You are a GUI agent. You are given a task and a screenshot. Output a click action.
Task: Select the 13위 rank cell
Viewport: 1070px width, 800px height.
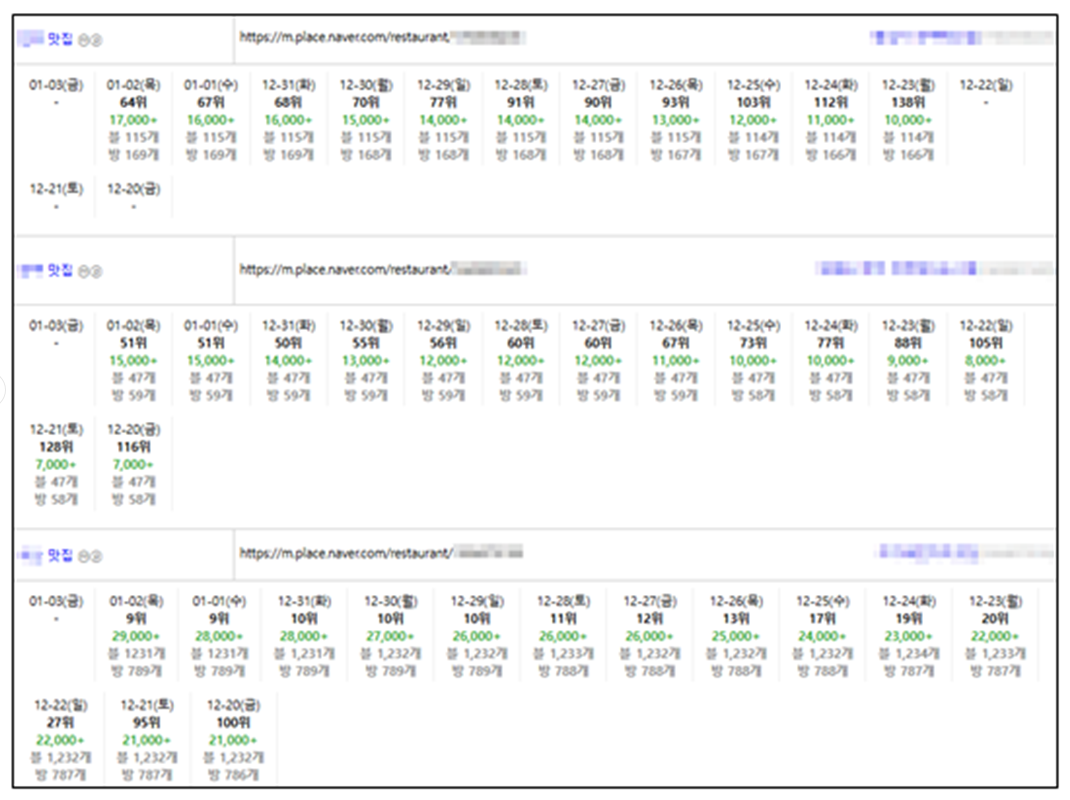[736, 618]
